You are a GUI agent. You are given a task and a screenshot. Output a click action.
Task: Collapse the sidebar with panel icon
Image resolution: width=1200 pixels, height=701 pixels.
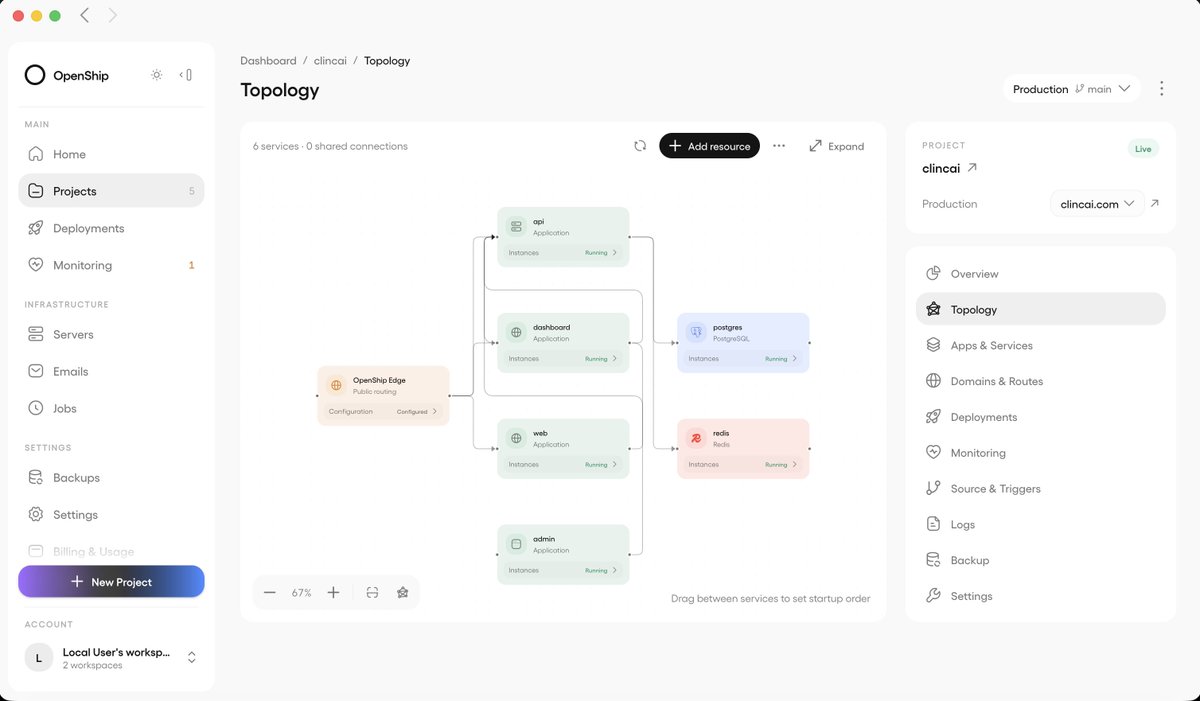[x=186, y=75]
